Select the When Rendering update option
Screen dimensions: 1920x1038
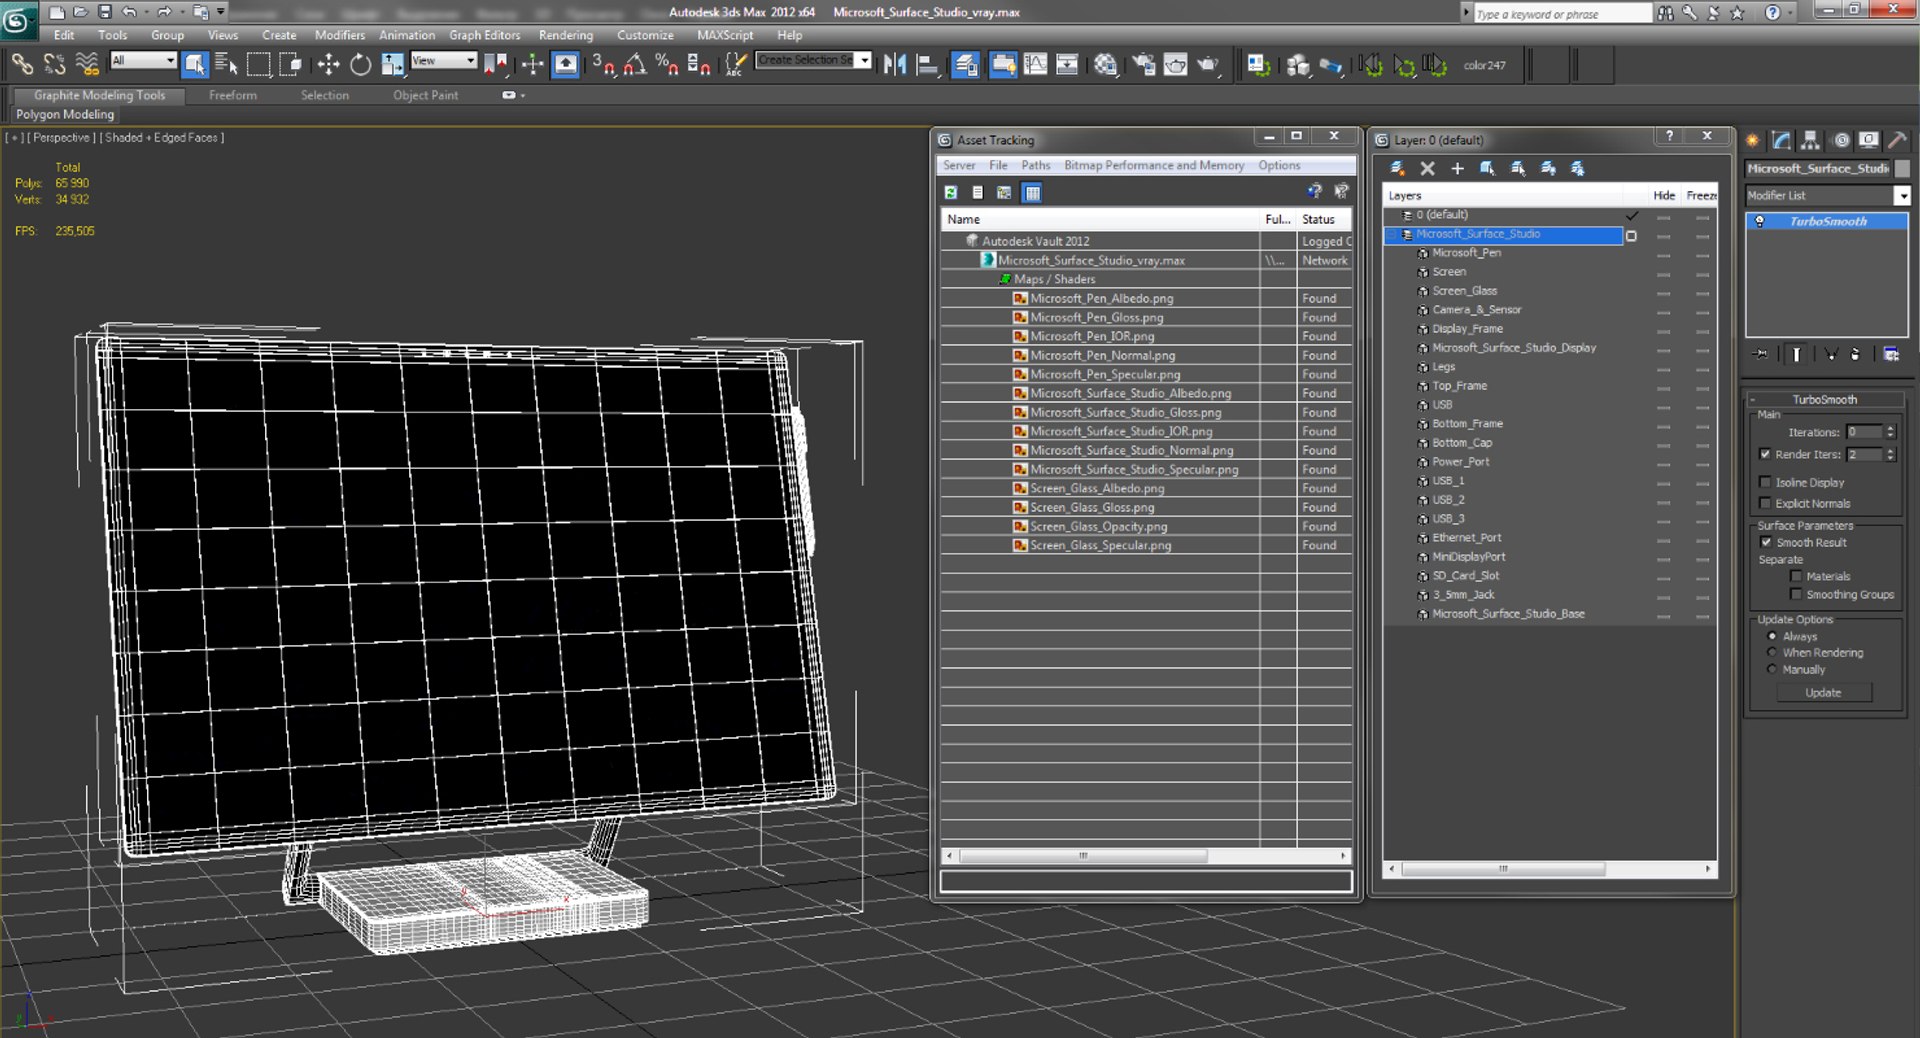pos(1772,653)
